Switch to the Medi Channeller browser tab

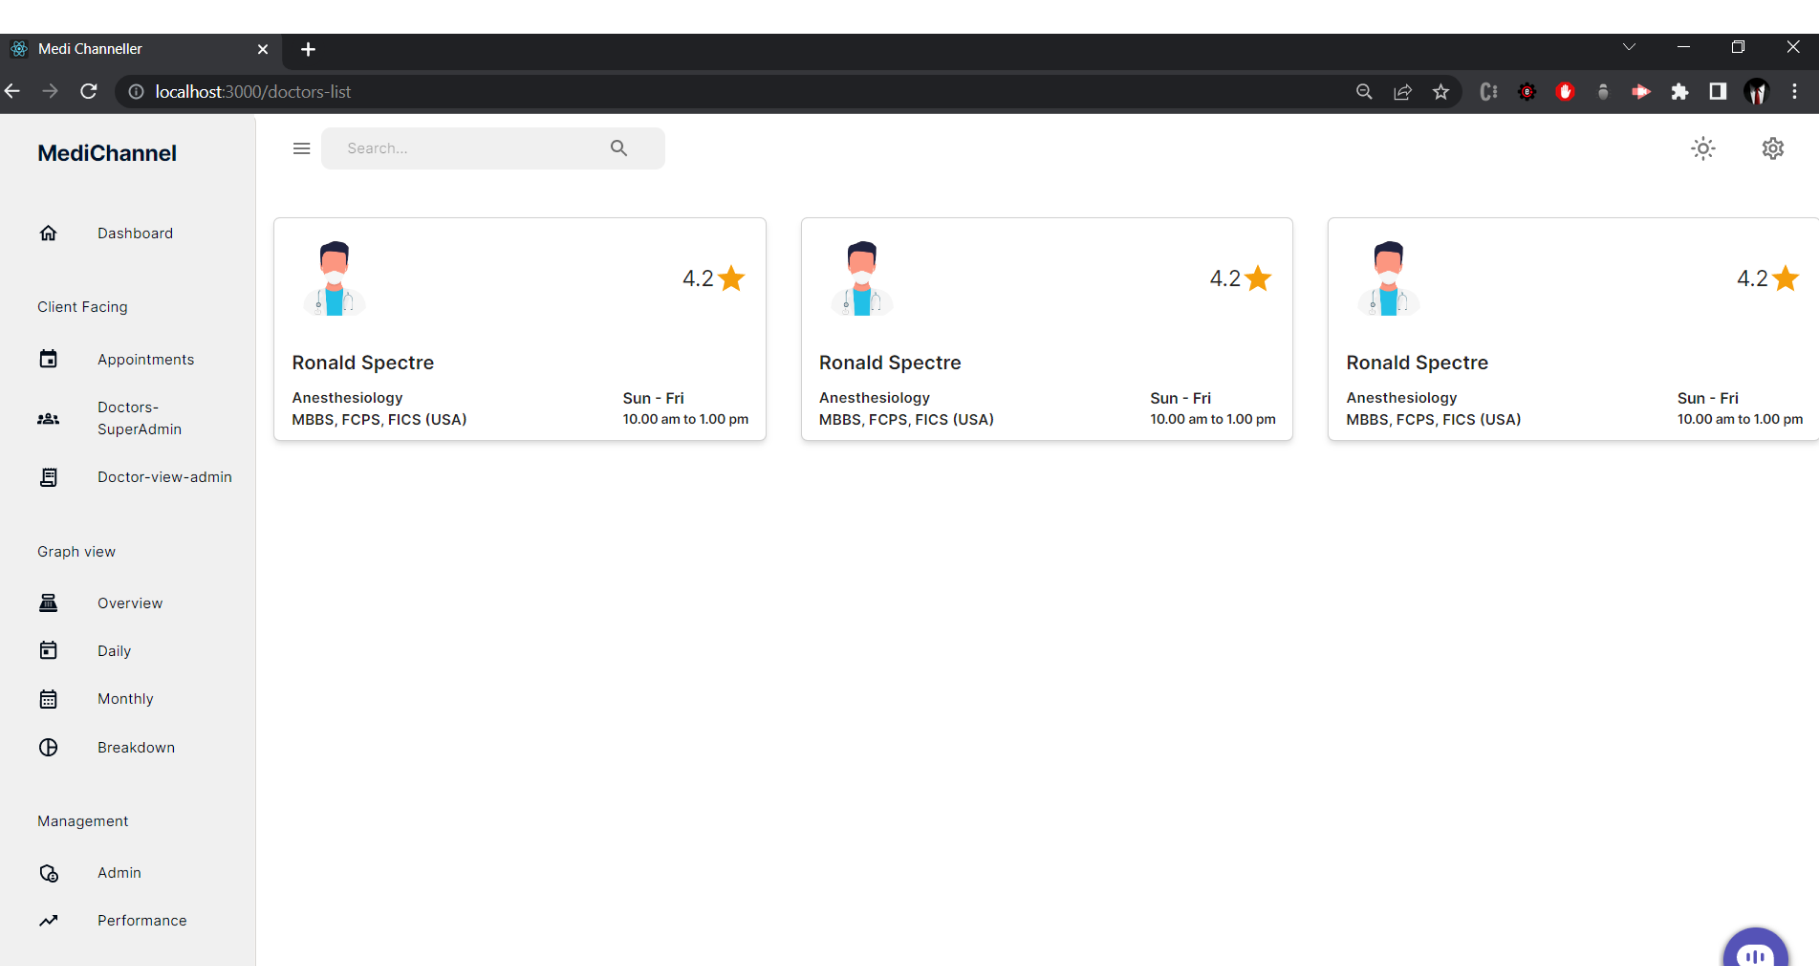tap(120, 48)
